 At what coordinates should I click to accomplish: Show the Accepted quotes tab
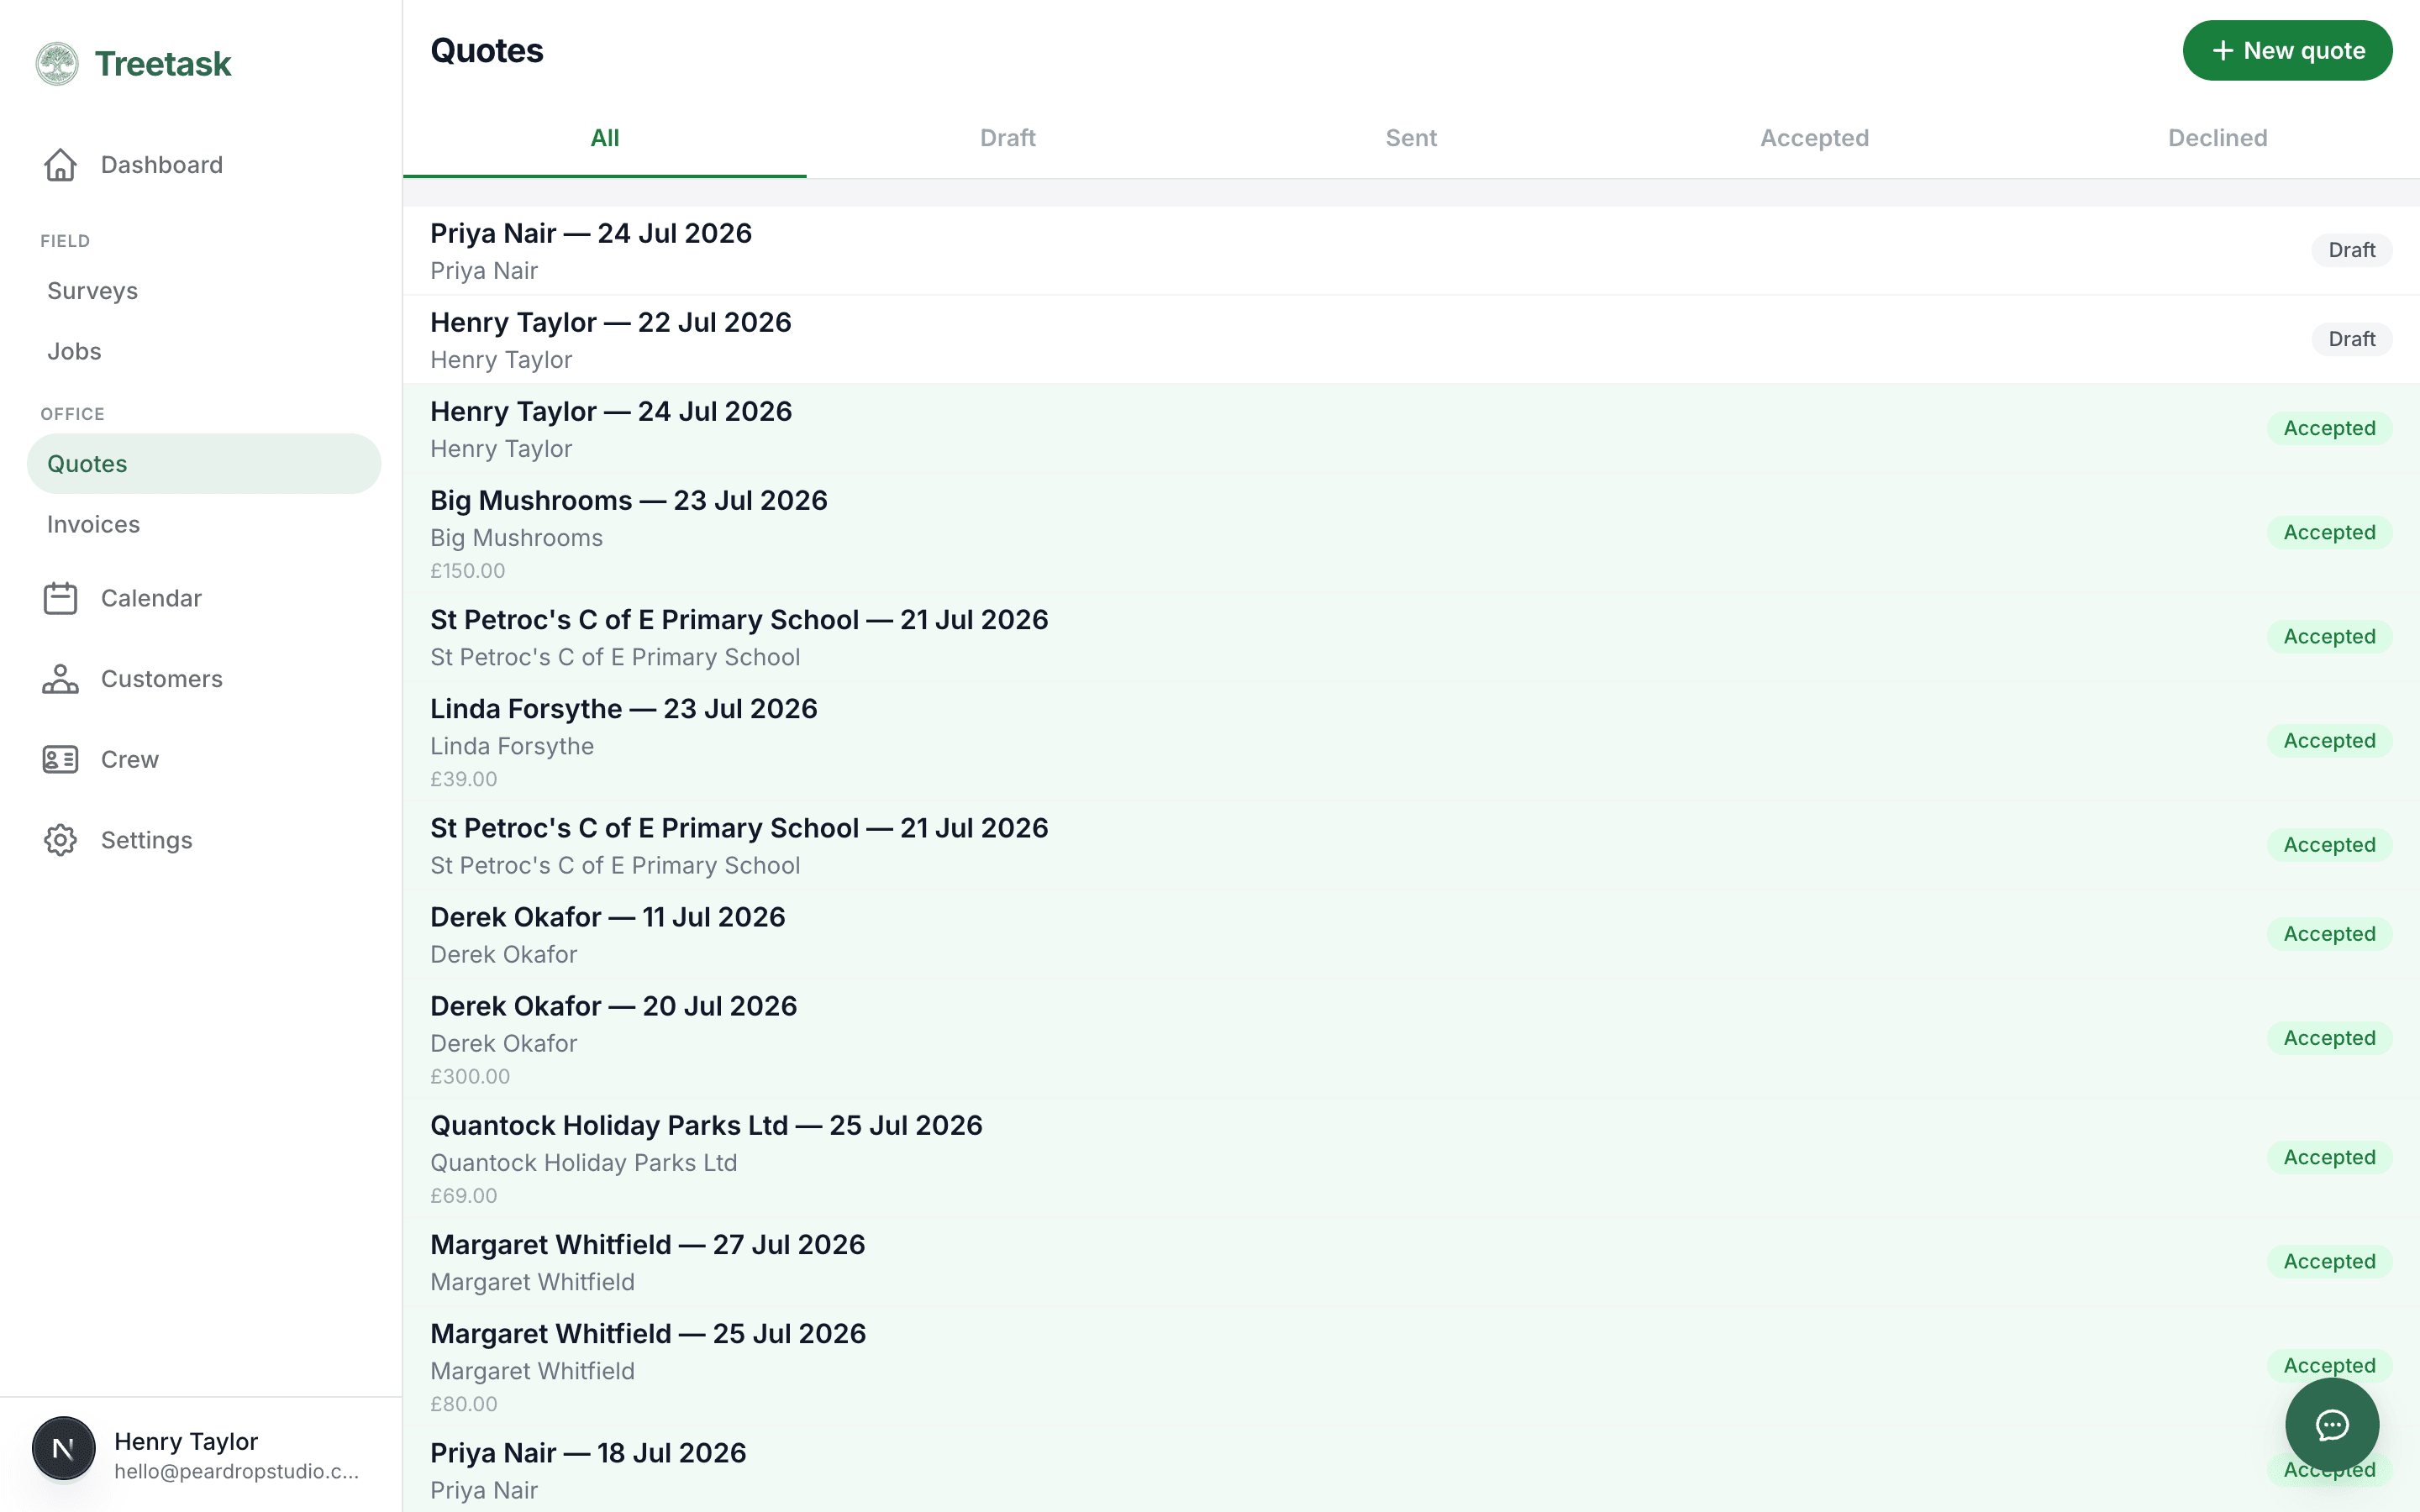coord(1814,138)
